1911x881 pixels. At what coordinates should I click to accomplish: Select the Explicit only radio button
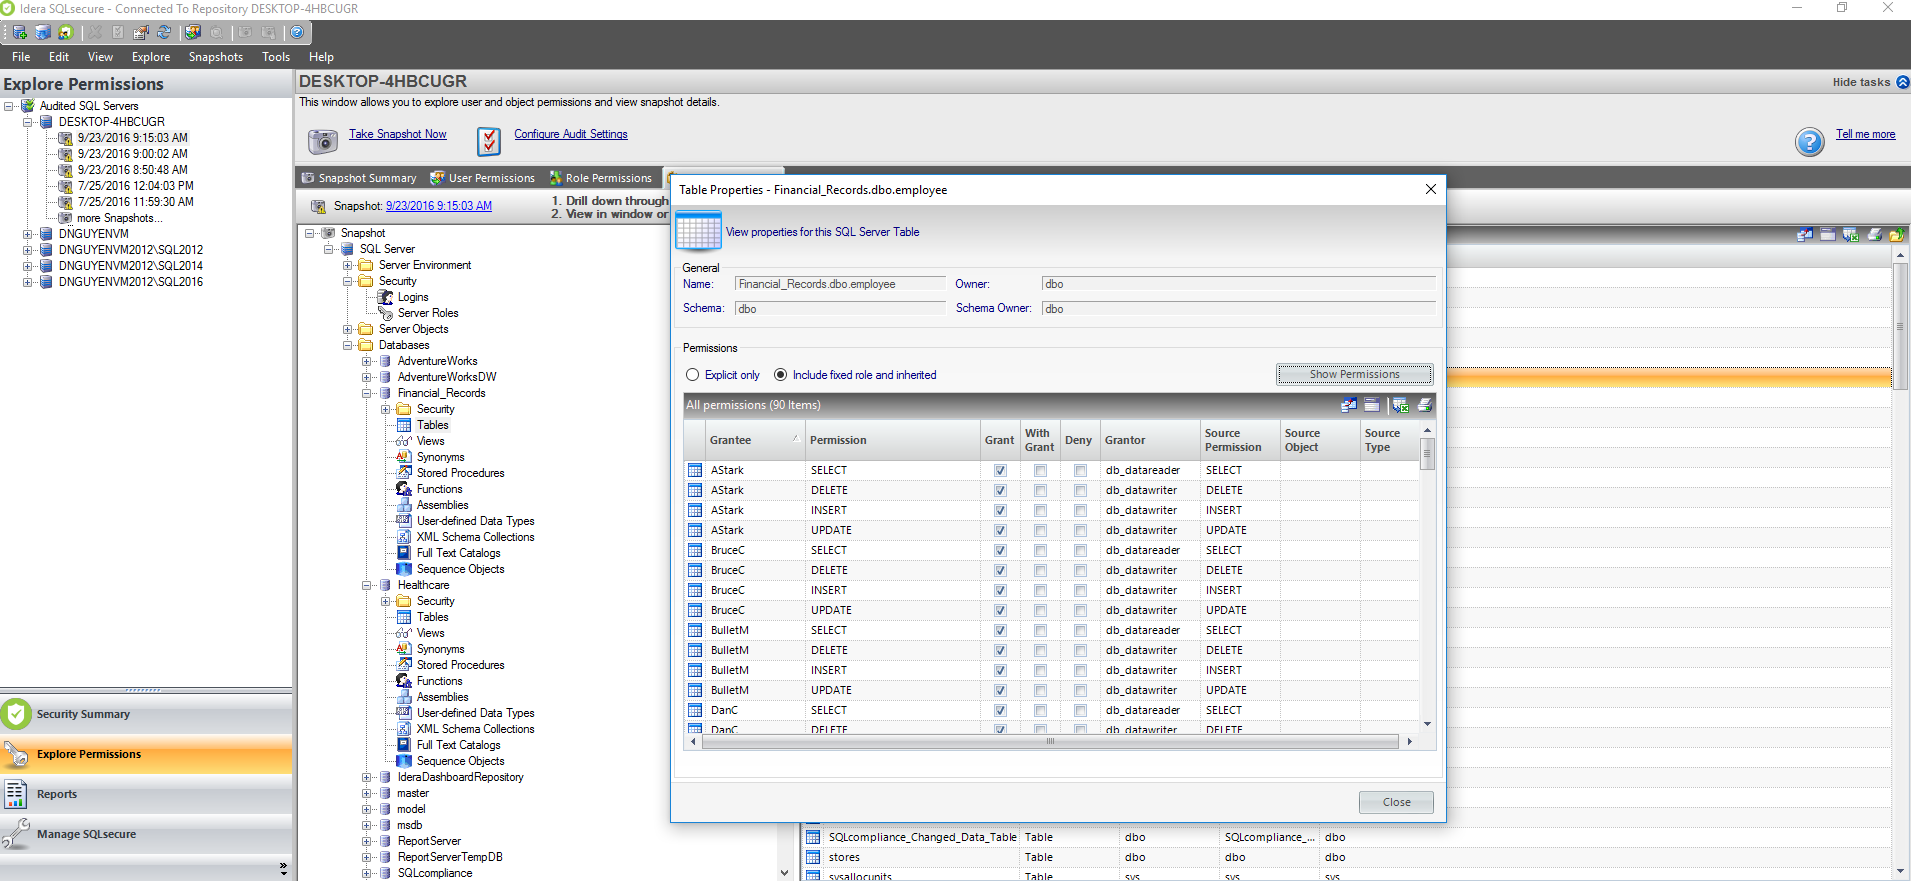pyautogui.click(x=692, y=375)
